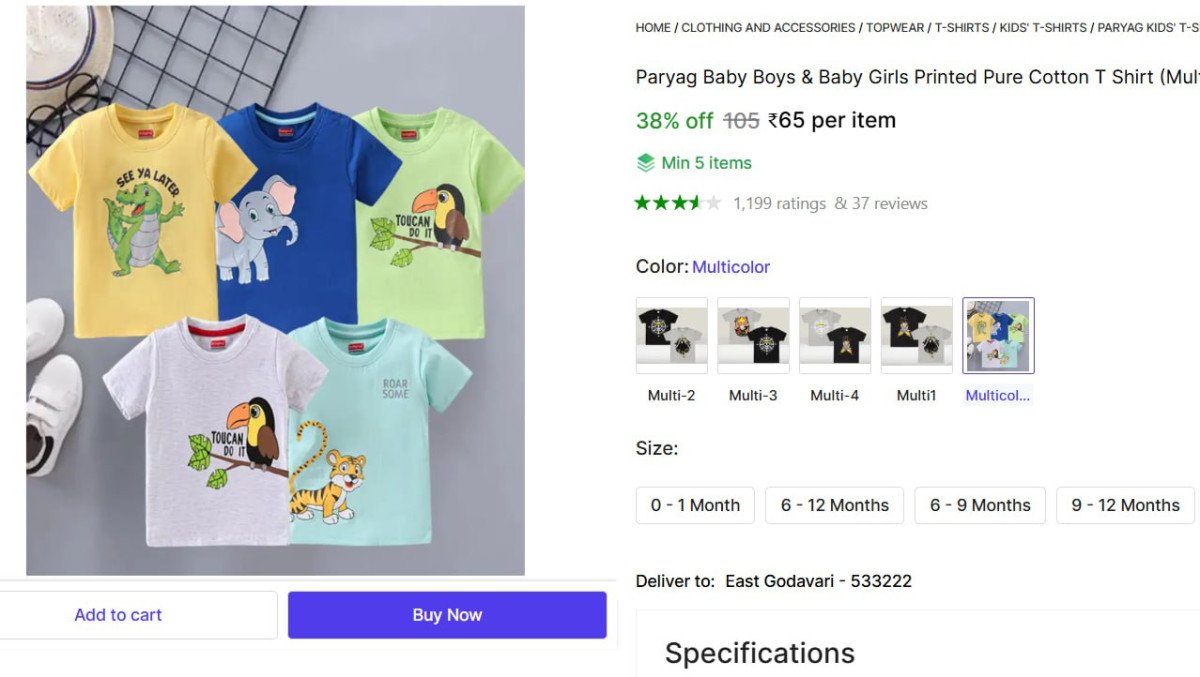Select the Multi-2 color thumbnail
The width and height of the screenshot is (1200, 677).
671,335
